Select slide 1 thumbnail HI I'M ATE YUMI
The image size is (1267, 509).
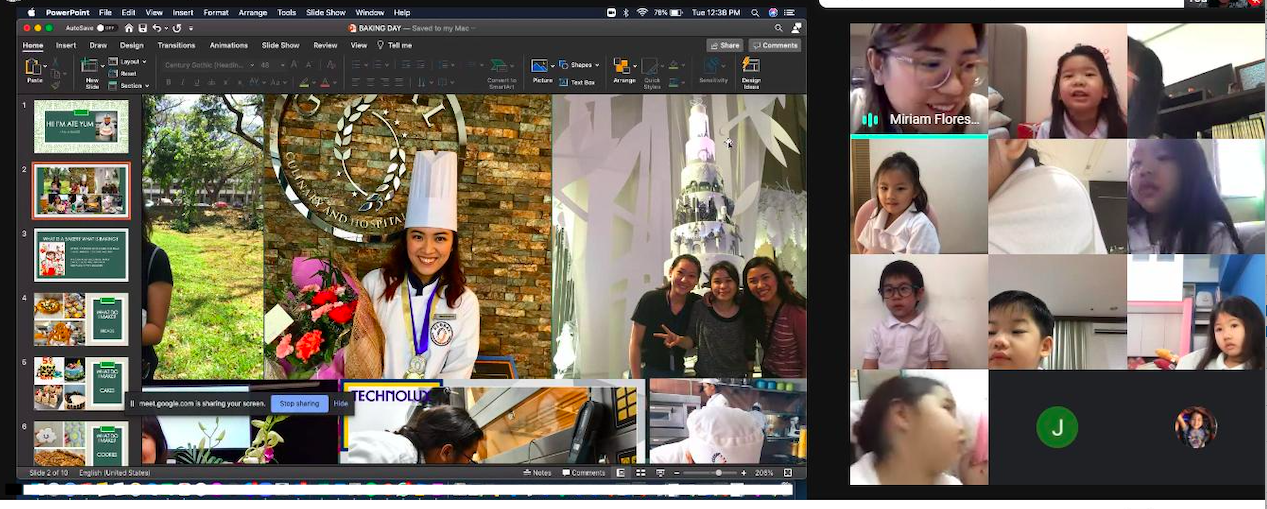click(x=81, y=126)
